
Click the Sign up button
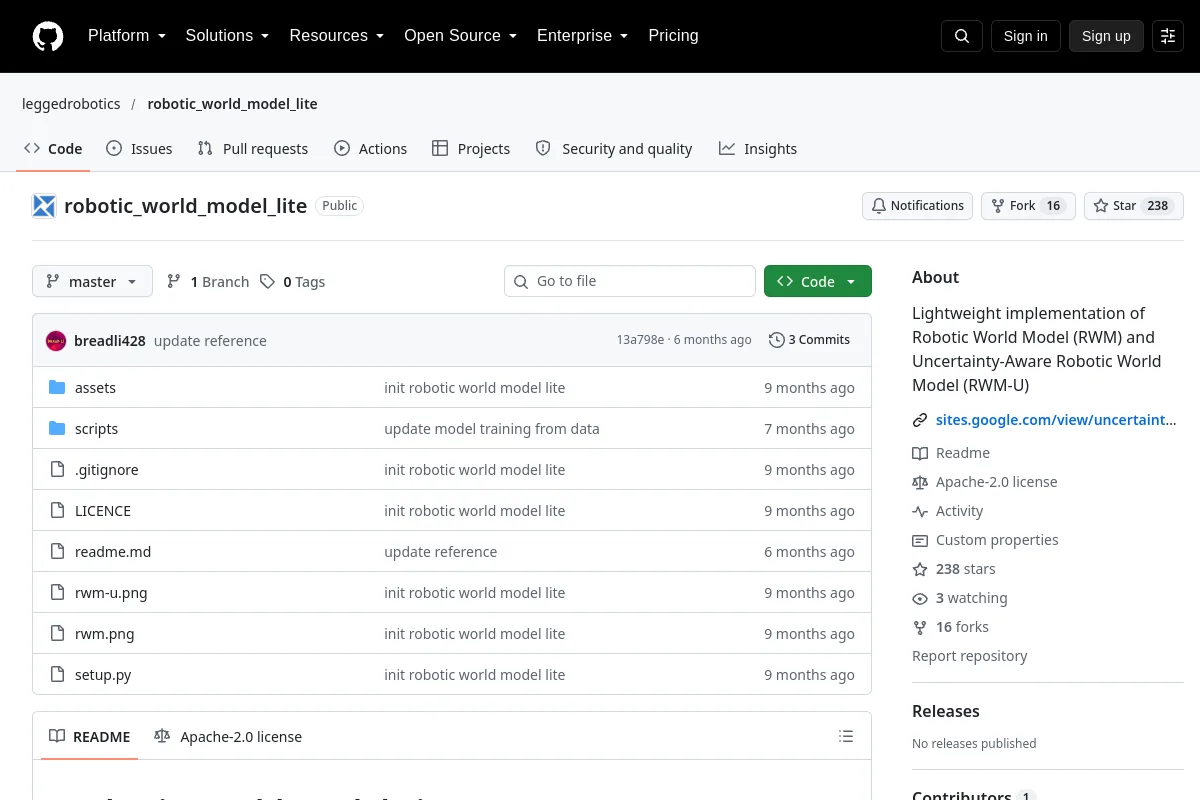tap(1106, 36)
